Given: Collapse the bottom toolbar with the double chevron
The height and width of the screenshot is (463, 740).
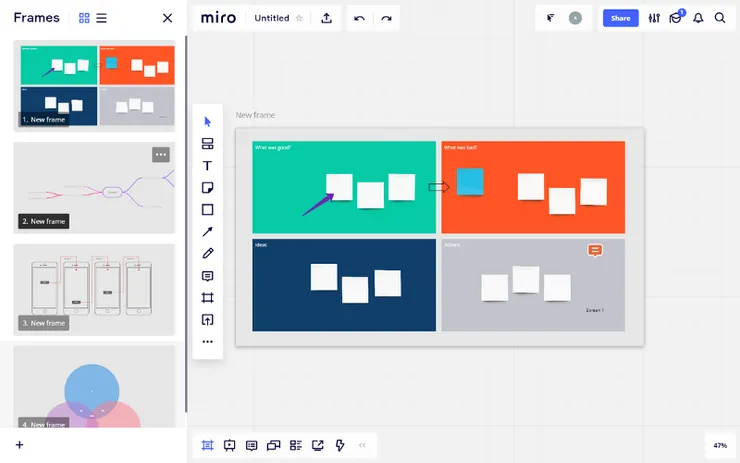Looking at the screenshot, I should 362,445.
